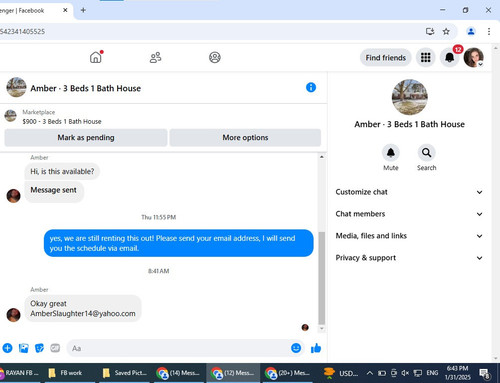Click AmberSlaughter14@yahoo.com message
The height and width of the screenshot is (383, 500).
coord(83,314)
